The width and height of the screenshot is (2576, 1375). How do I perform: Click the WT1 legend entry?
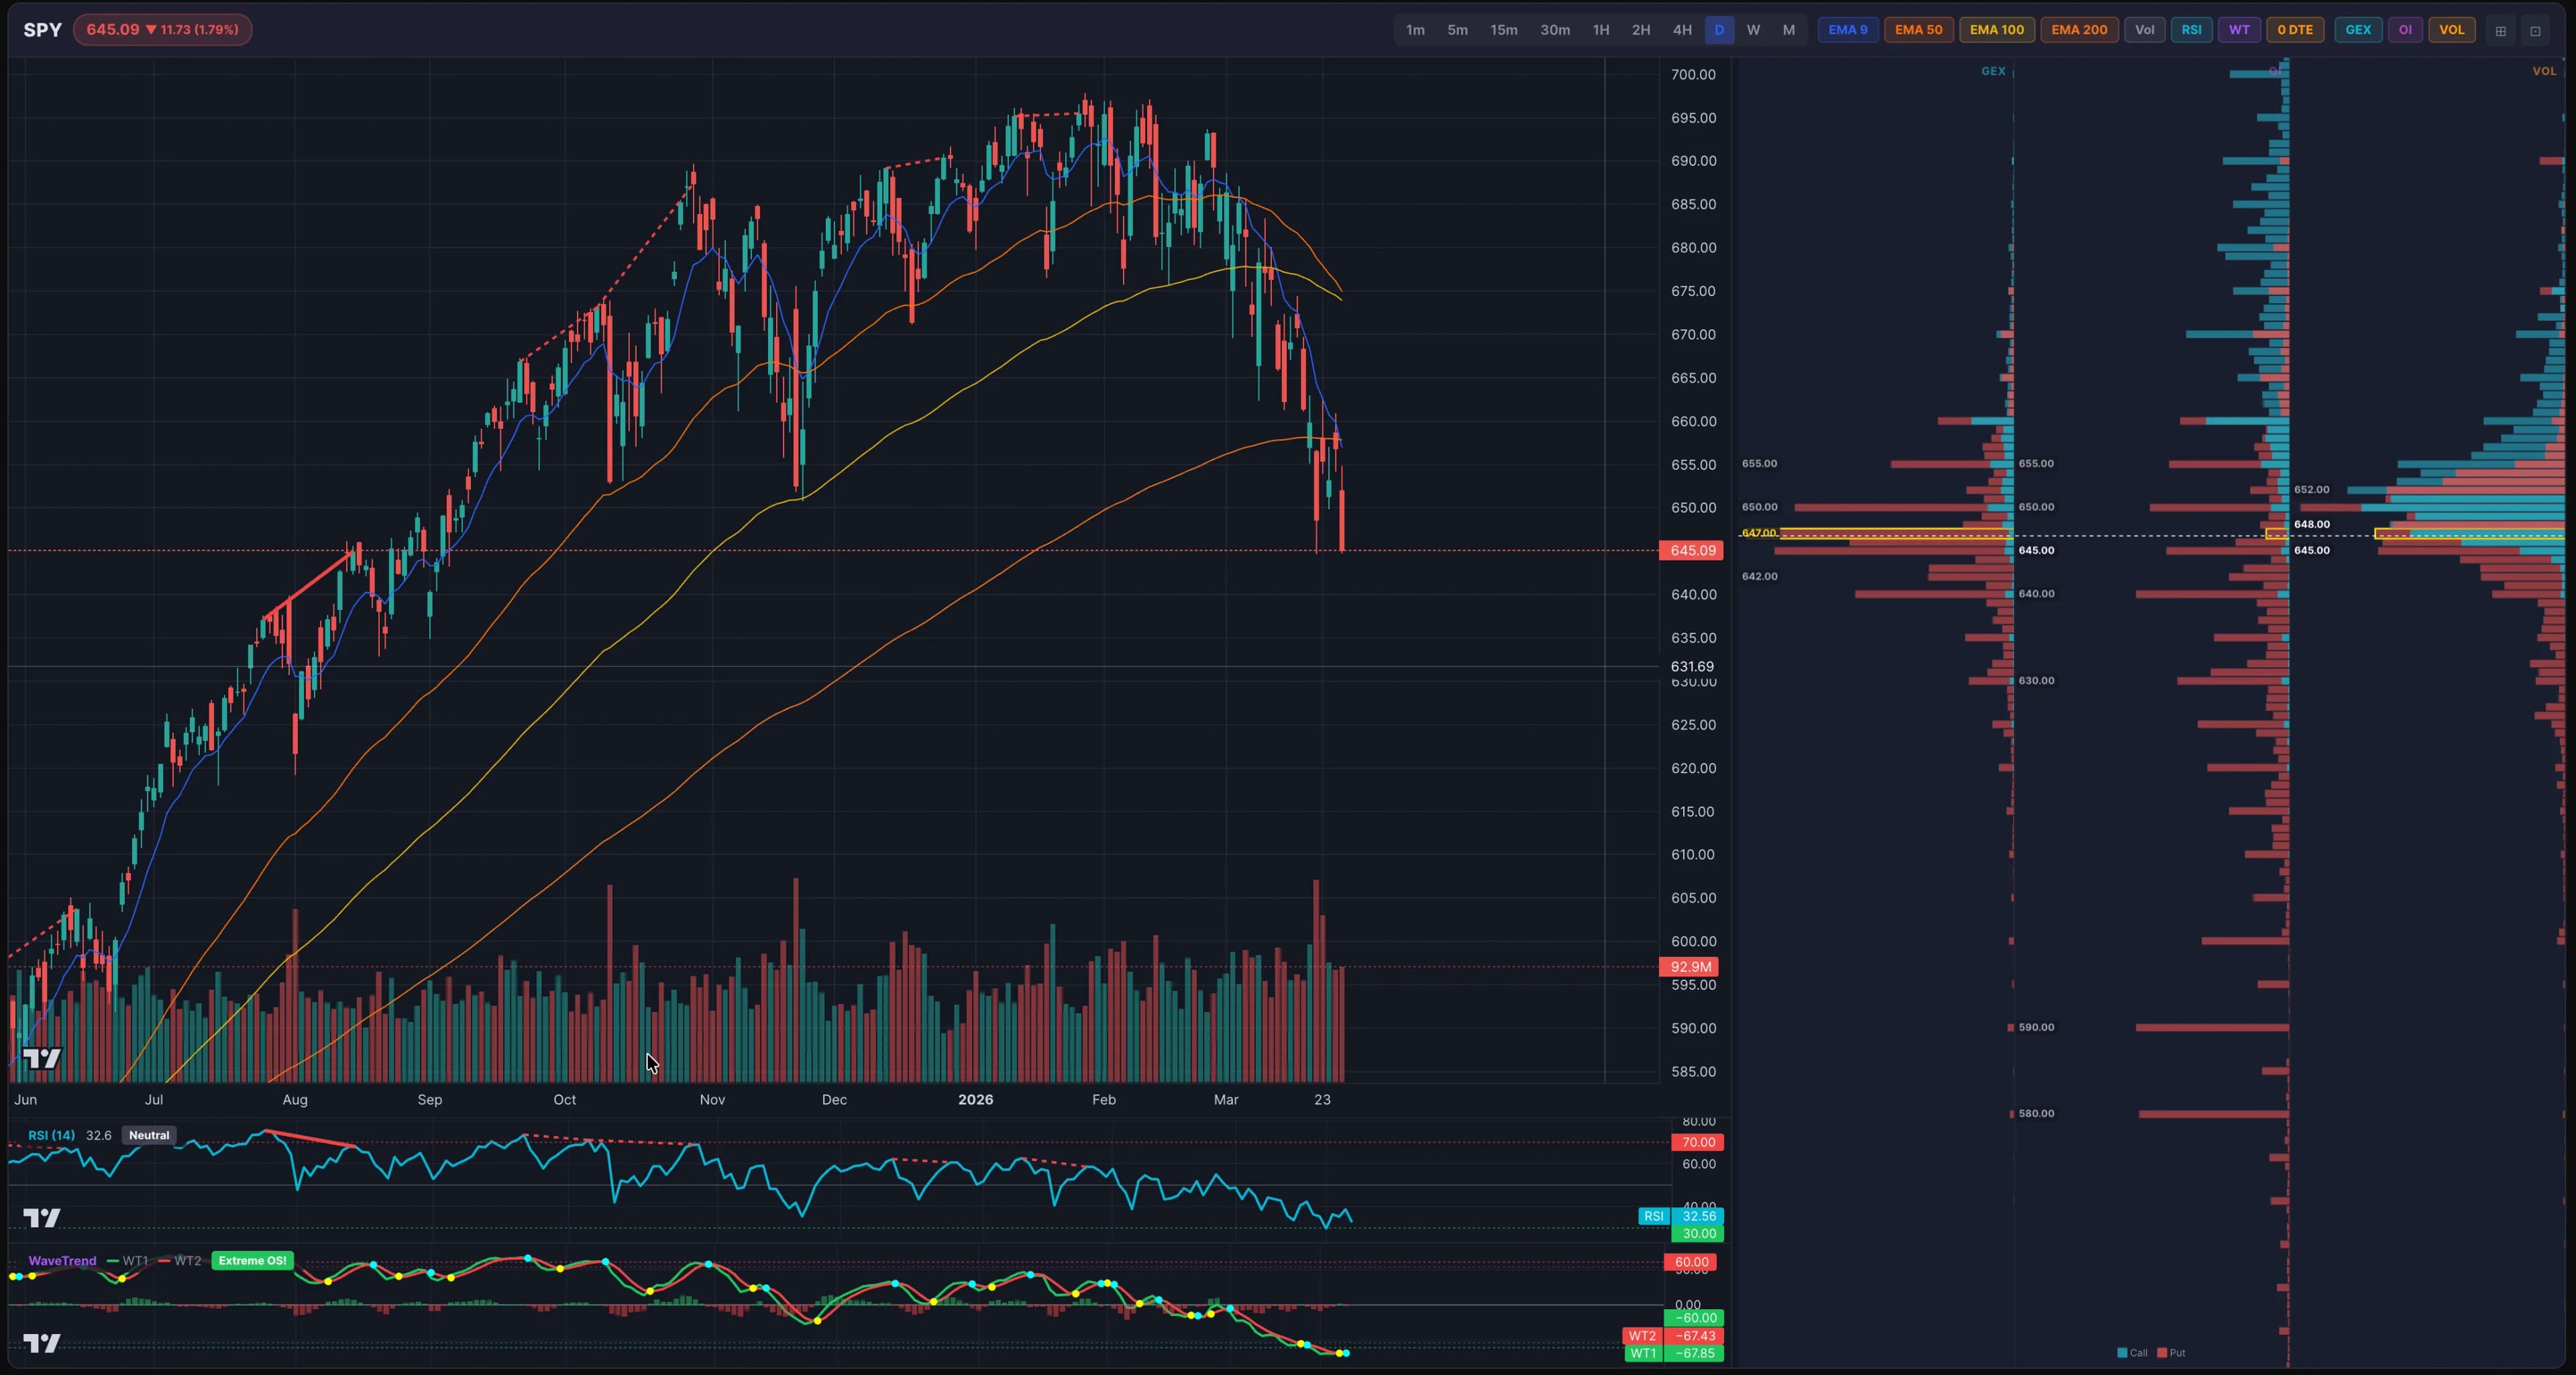(128, 1261)
